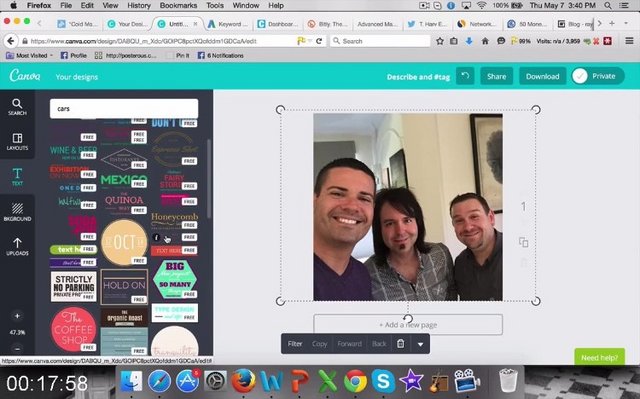640x399 pixels.
Task: Click the Canva search field containing cars
Action: (x=124, y=109)
